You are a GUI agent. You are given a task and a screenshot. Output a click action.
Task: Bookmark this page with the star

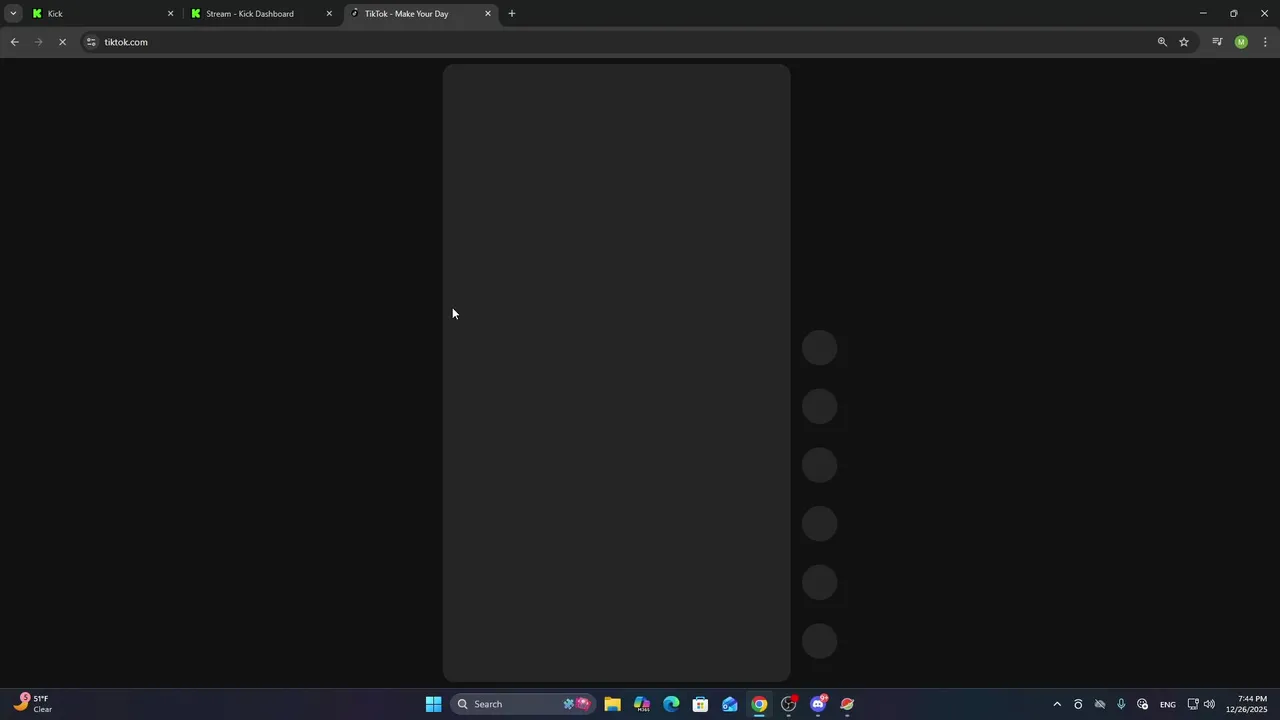pyautogui.click(x=1184, y=42)
